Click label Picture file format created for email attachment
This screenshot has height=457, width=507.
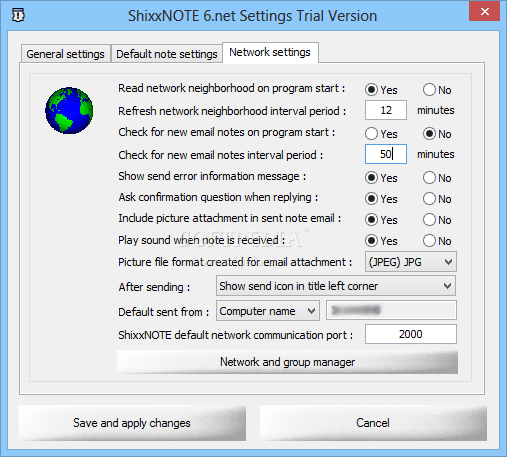tap(235, 262)
